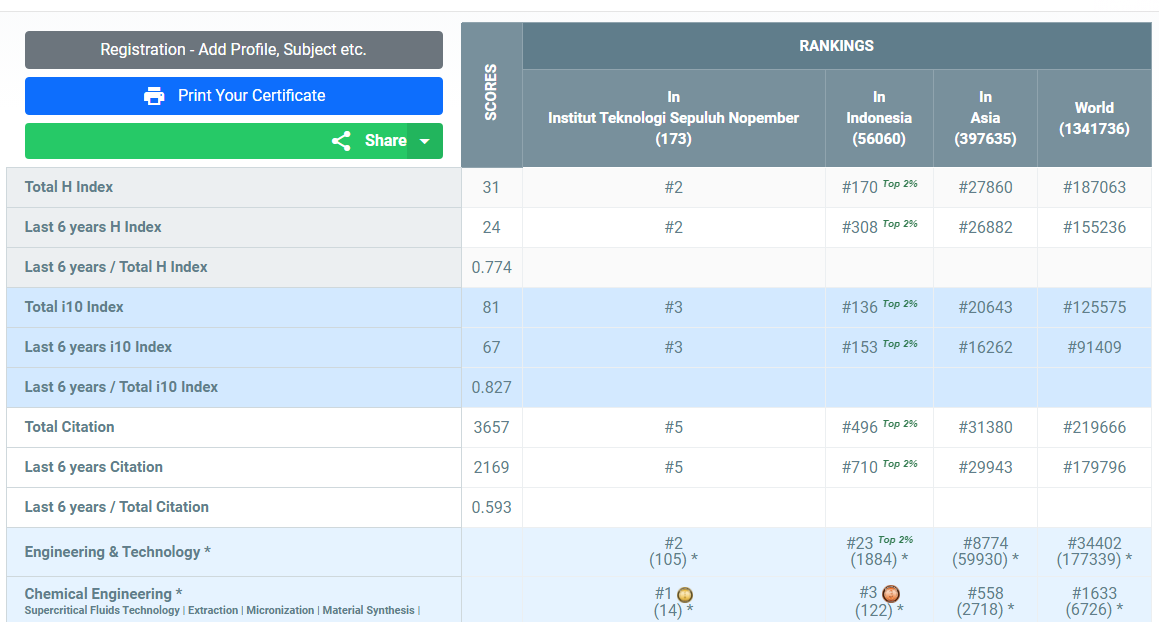Click Top 2% badge in Engineering & Technology row
This screenshot has height=622, width=1159.
(x=895, y=540)
